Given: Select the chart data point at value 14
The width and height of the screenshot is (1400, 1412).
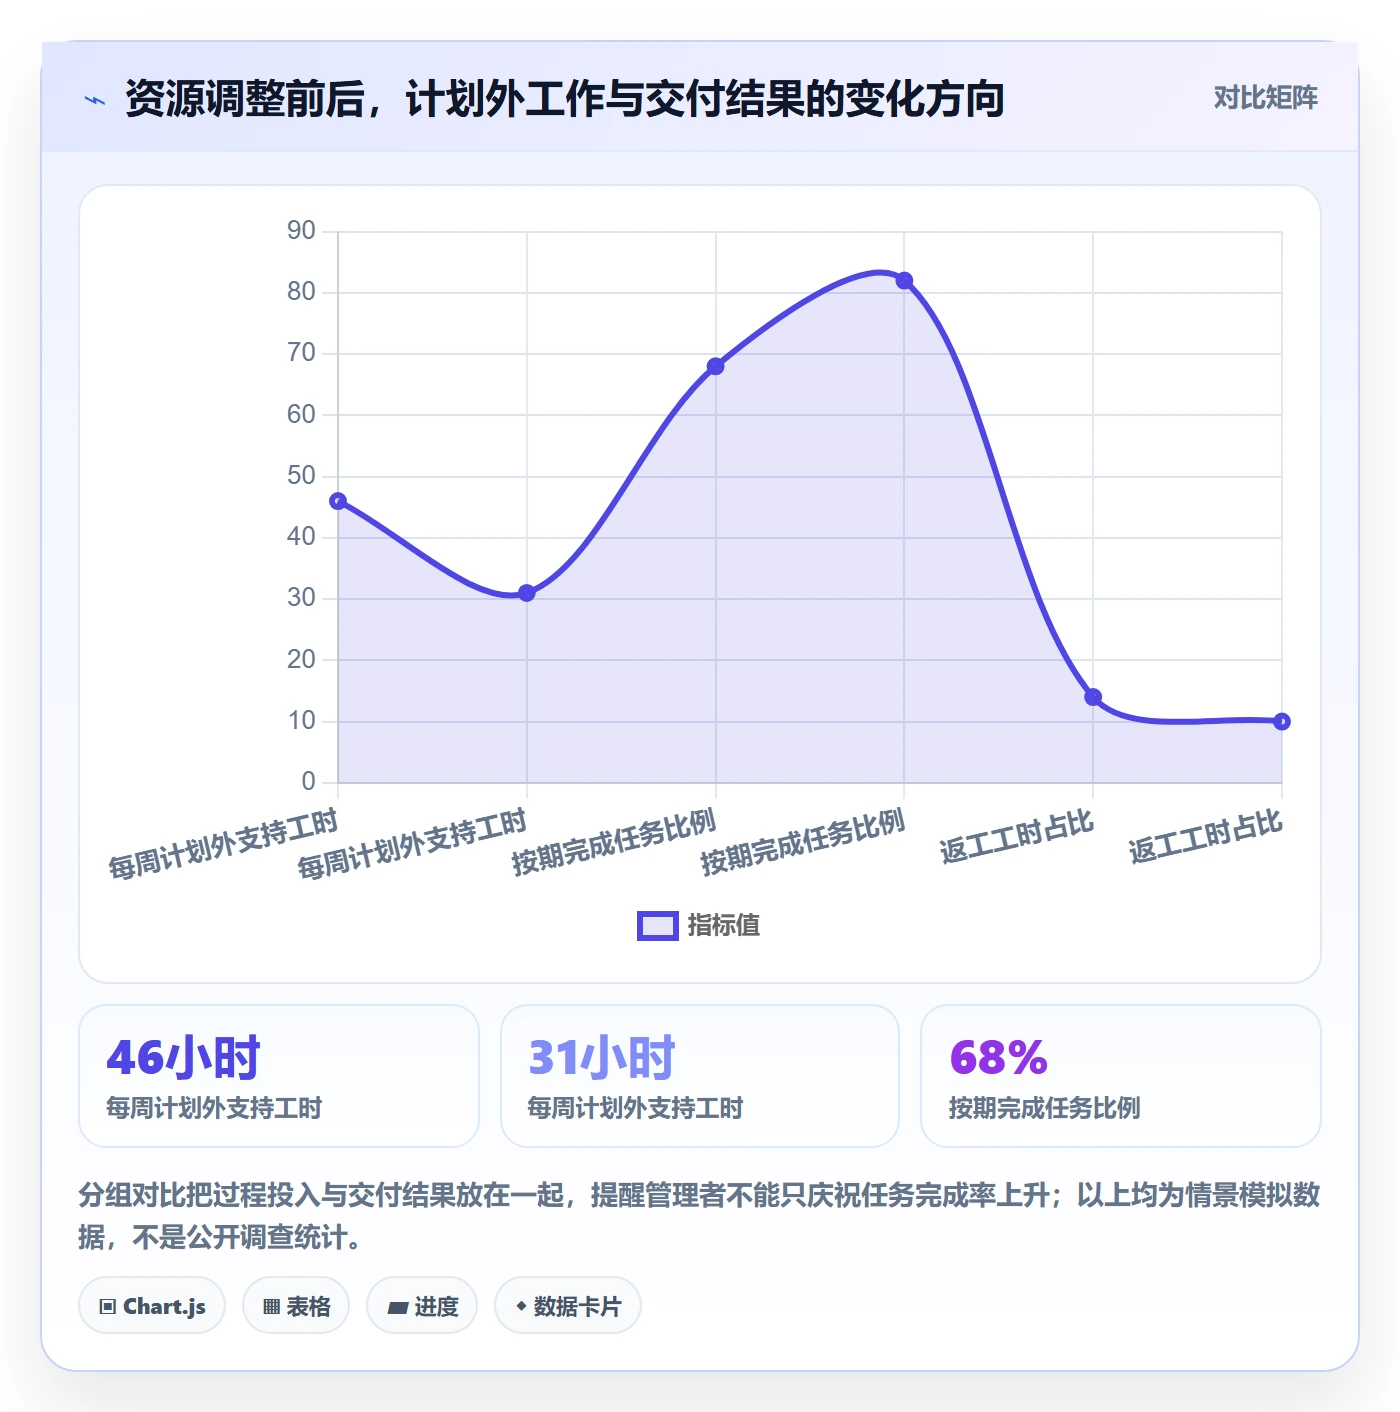Looking at the screenshot, I should coord(1093,697).
